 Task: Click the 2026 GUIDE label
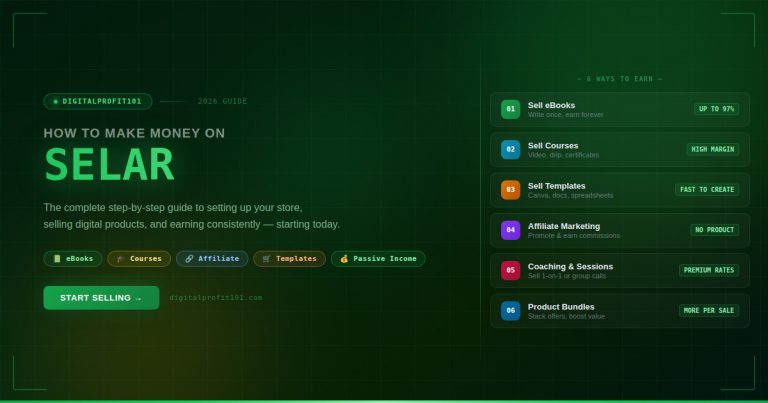pyautogui.click(x=222, y=101)
